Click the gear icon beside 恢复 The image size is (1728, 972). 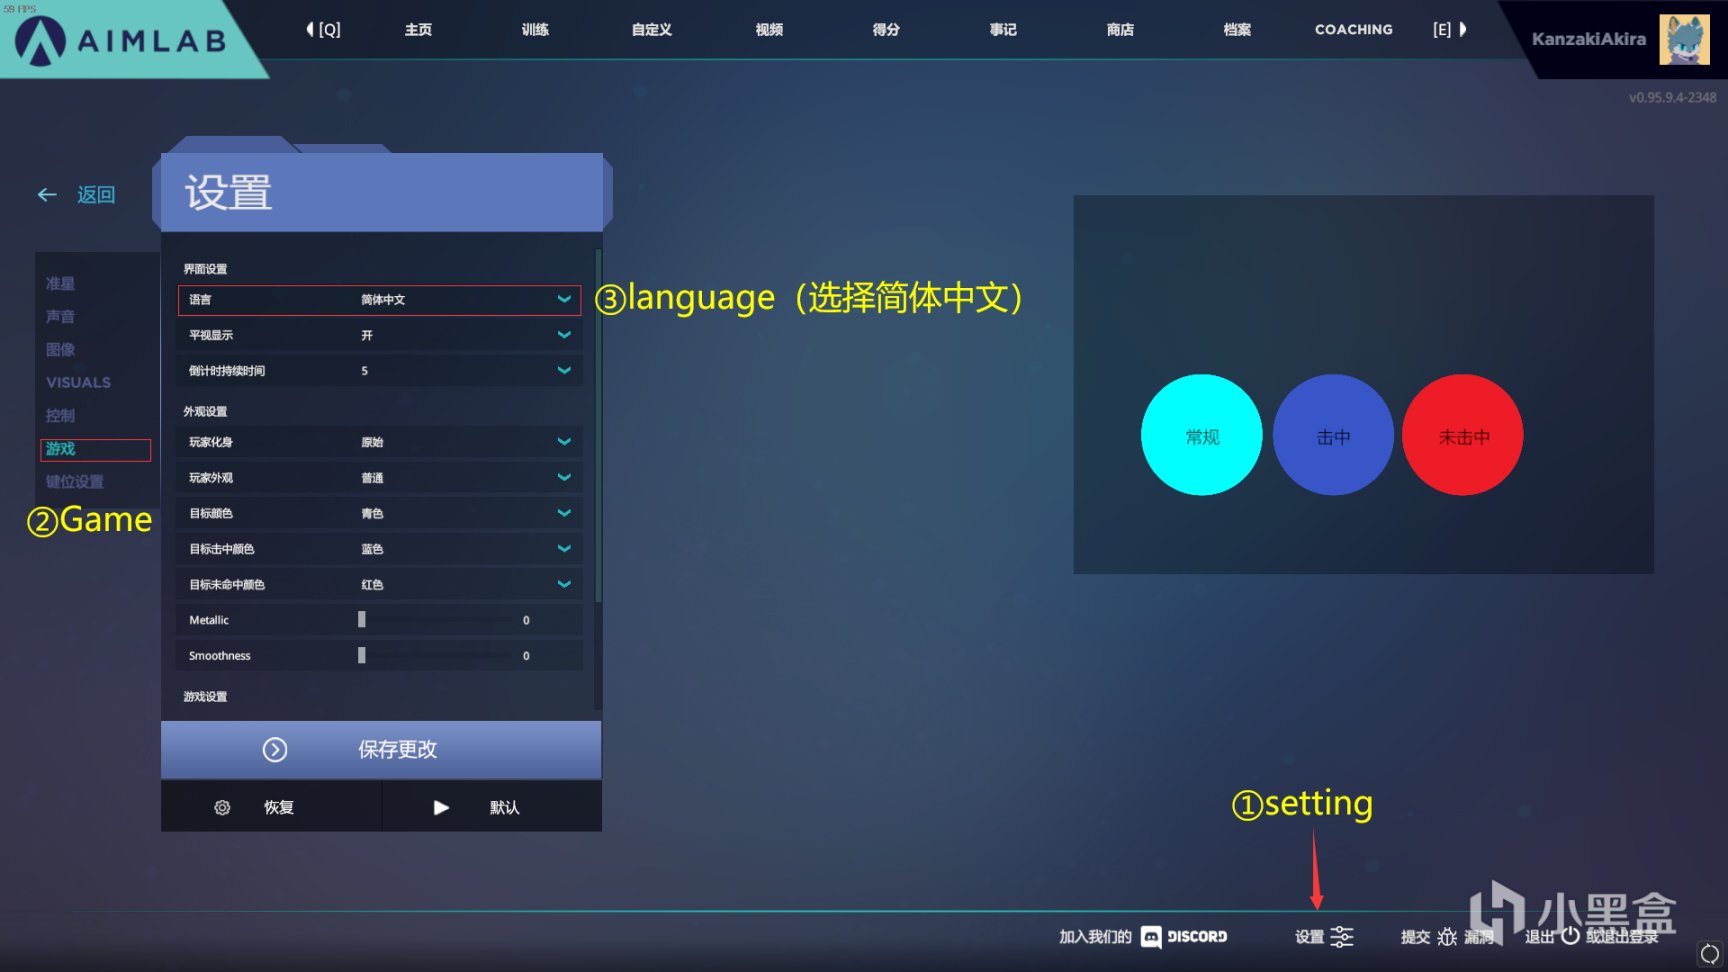[x=222, y=808]
